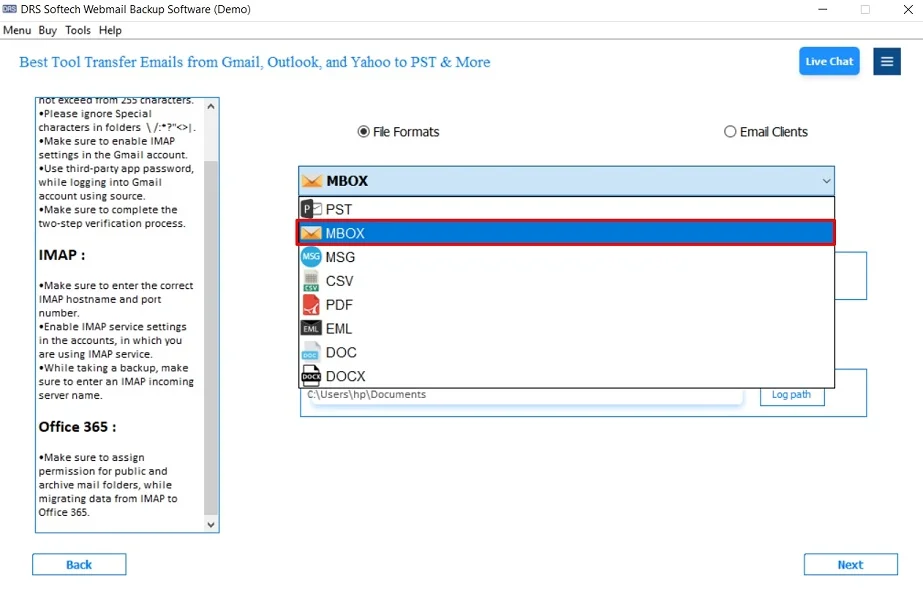Click the Live Chat button
This screenshot has height=600, width=923.
[829, 61]
